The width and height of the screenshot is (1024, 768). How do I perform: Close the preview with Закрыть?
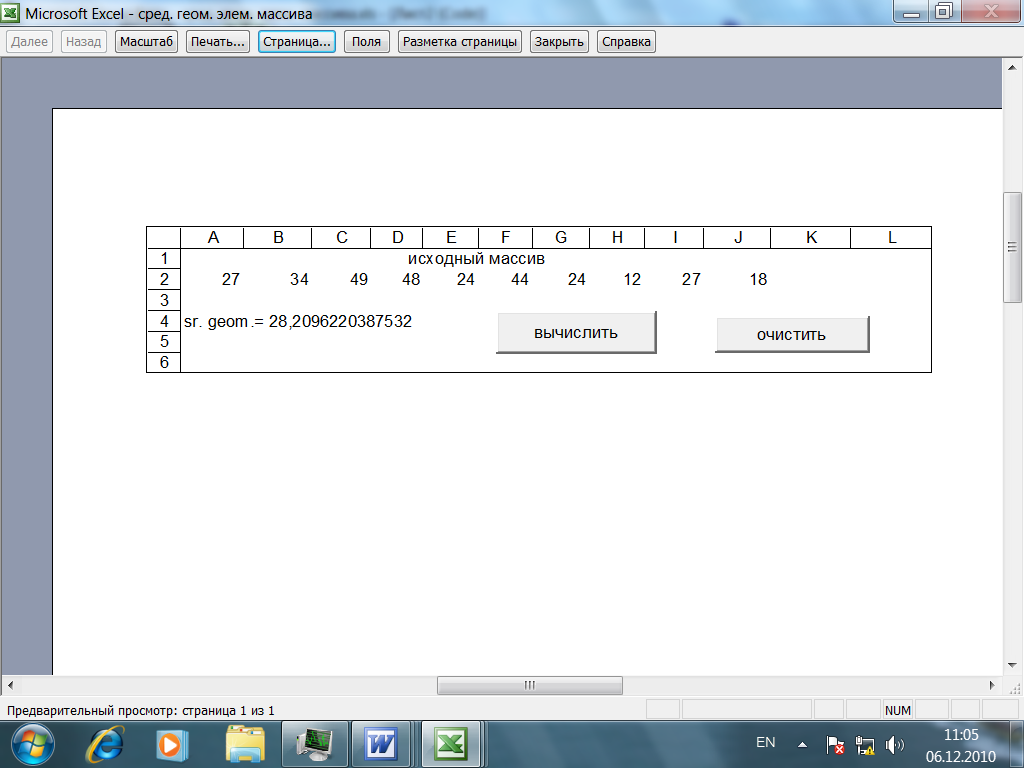click(559, 42)
